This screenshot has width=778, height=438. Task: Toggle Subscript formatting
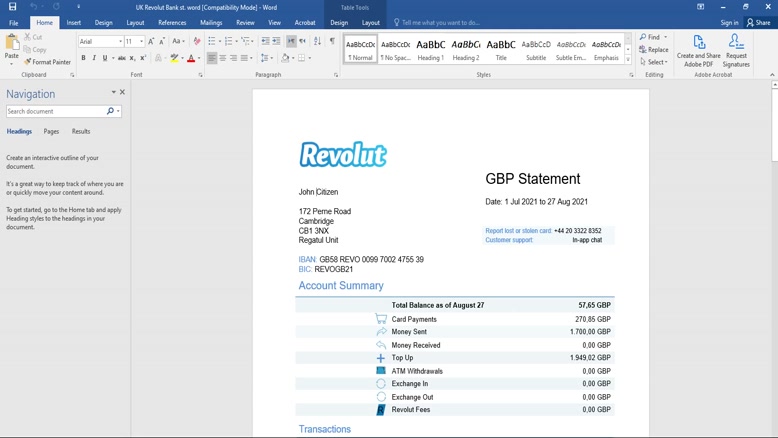pos(132,58)
